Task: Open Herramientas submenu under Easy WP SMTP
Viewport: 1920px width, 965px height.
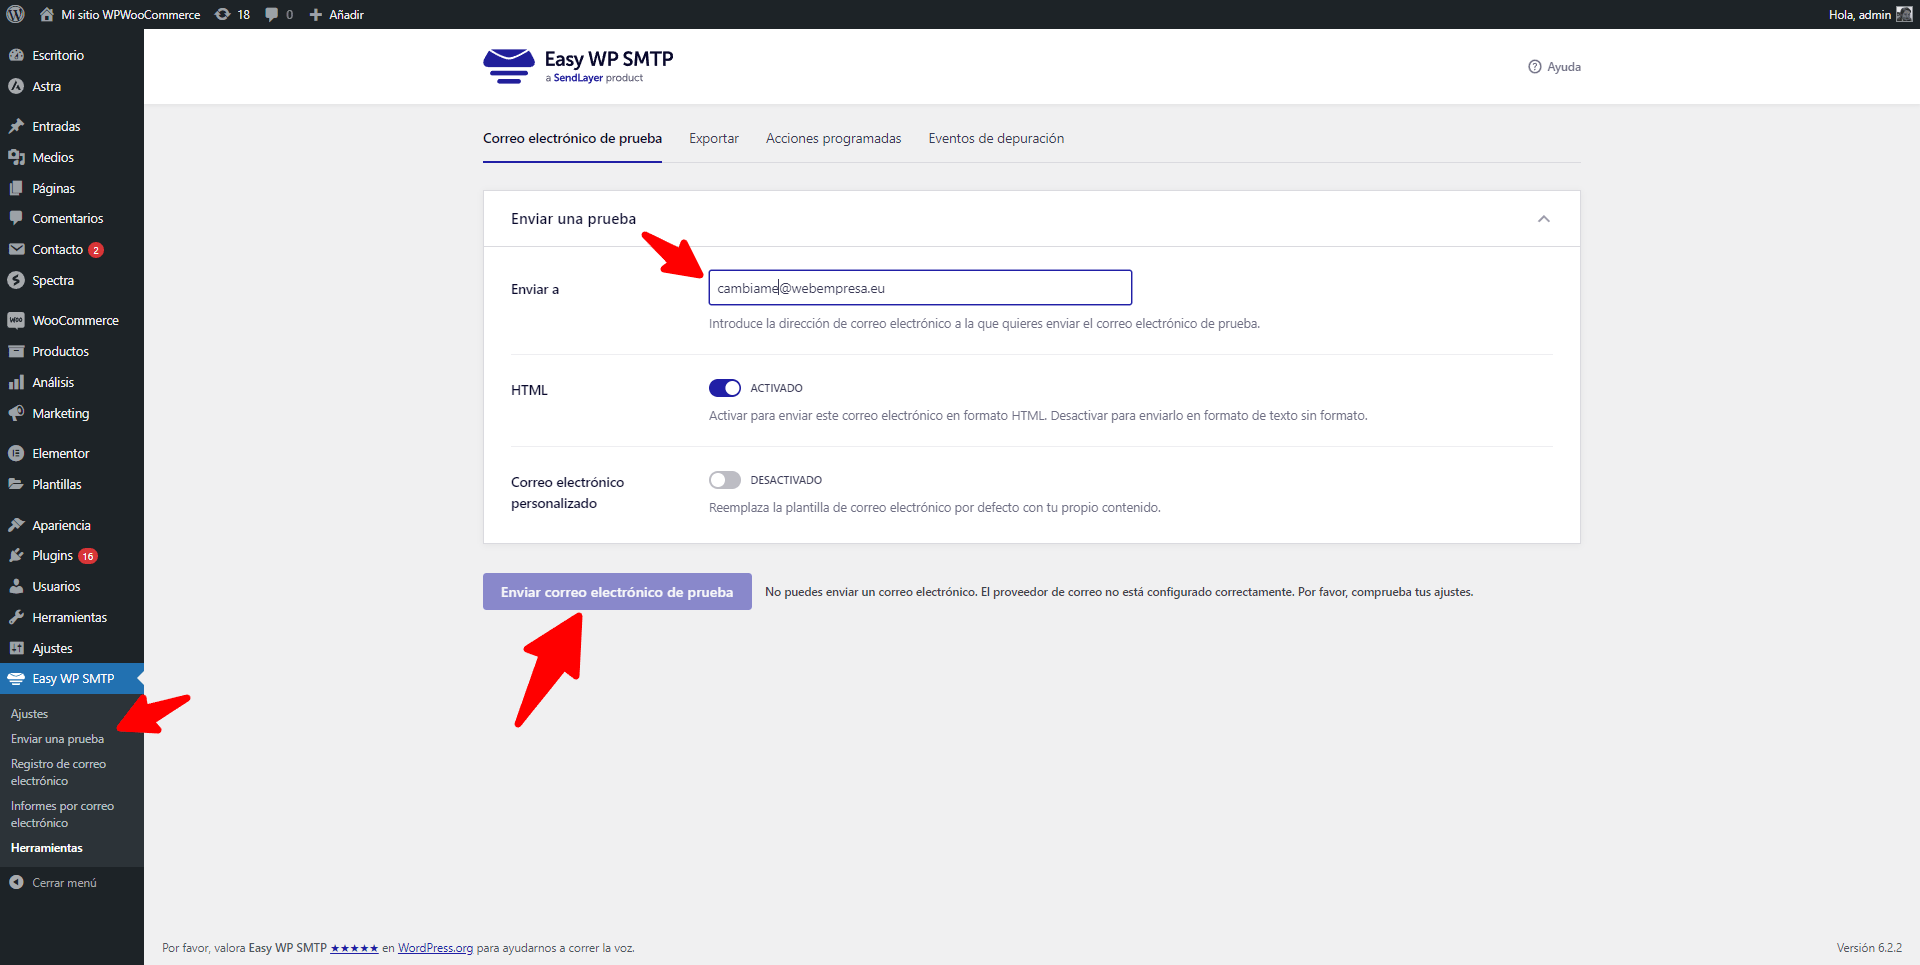Action: tap(47, 848)
